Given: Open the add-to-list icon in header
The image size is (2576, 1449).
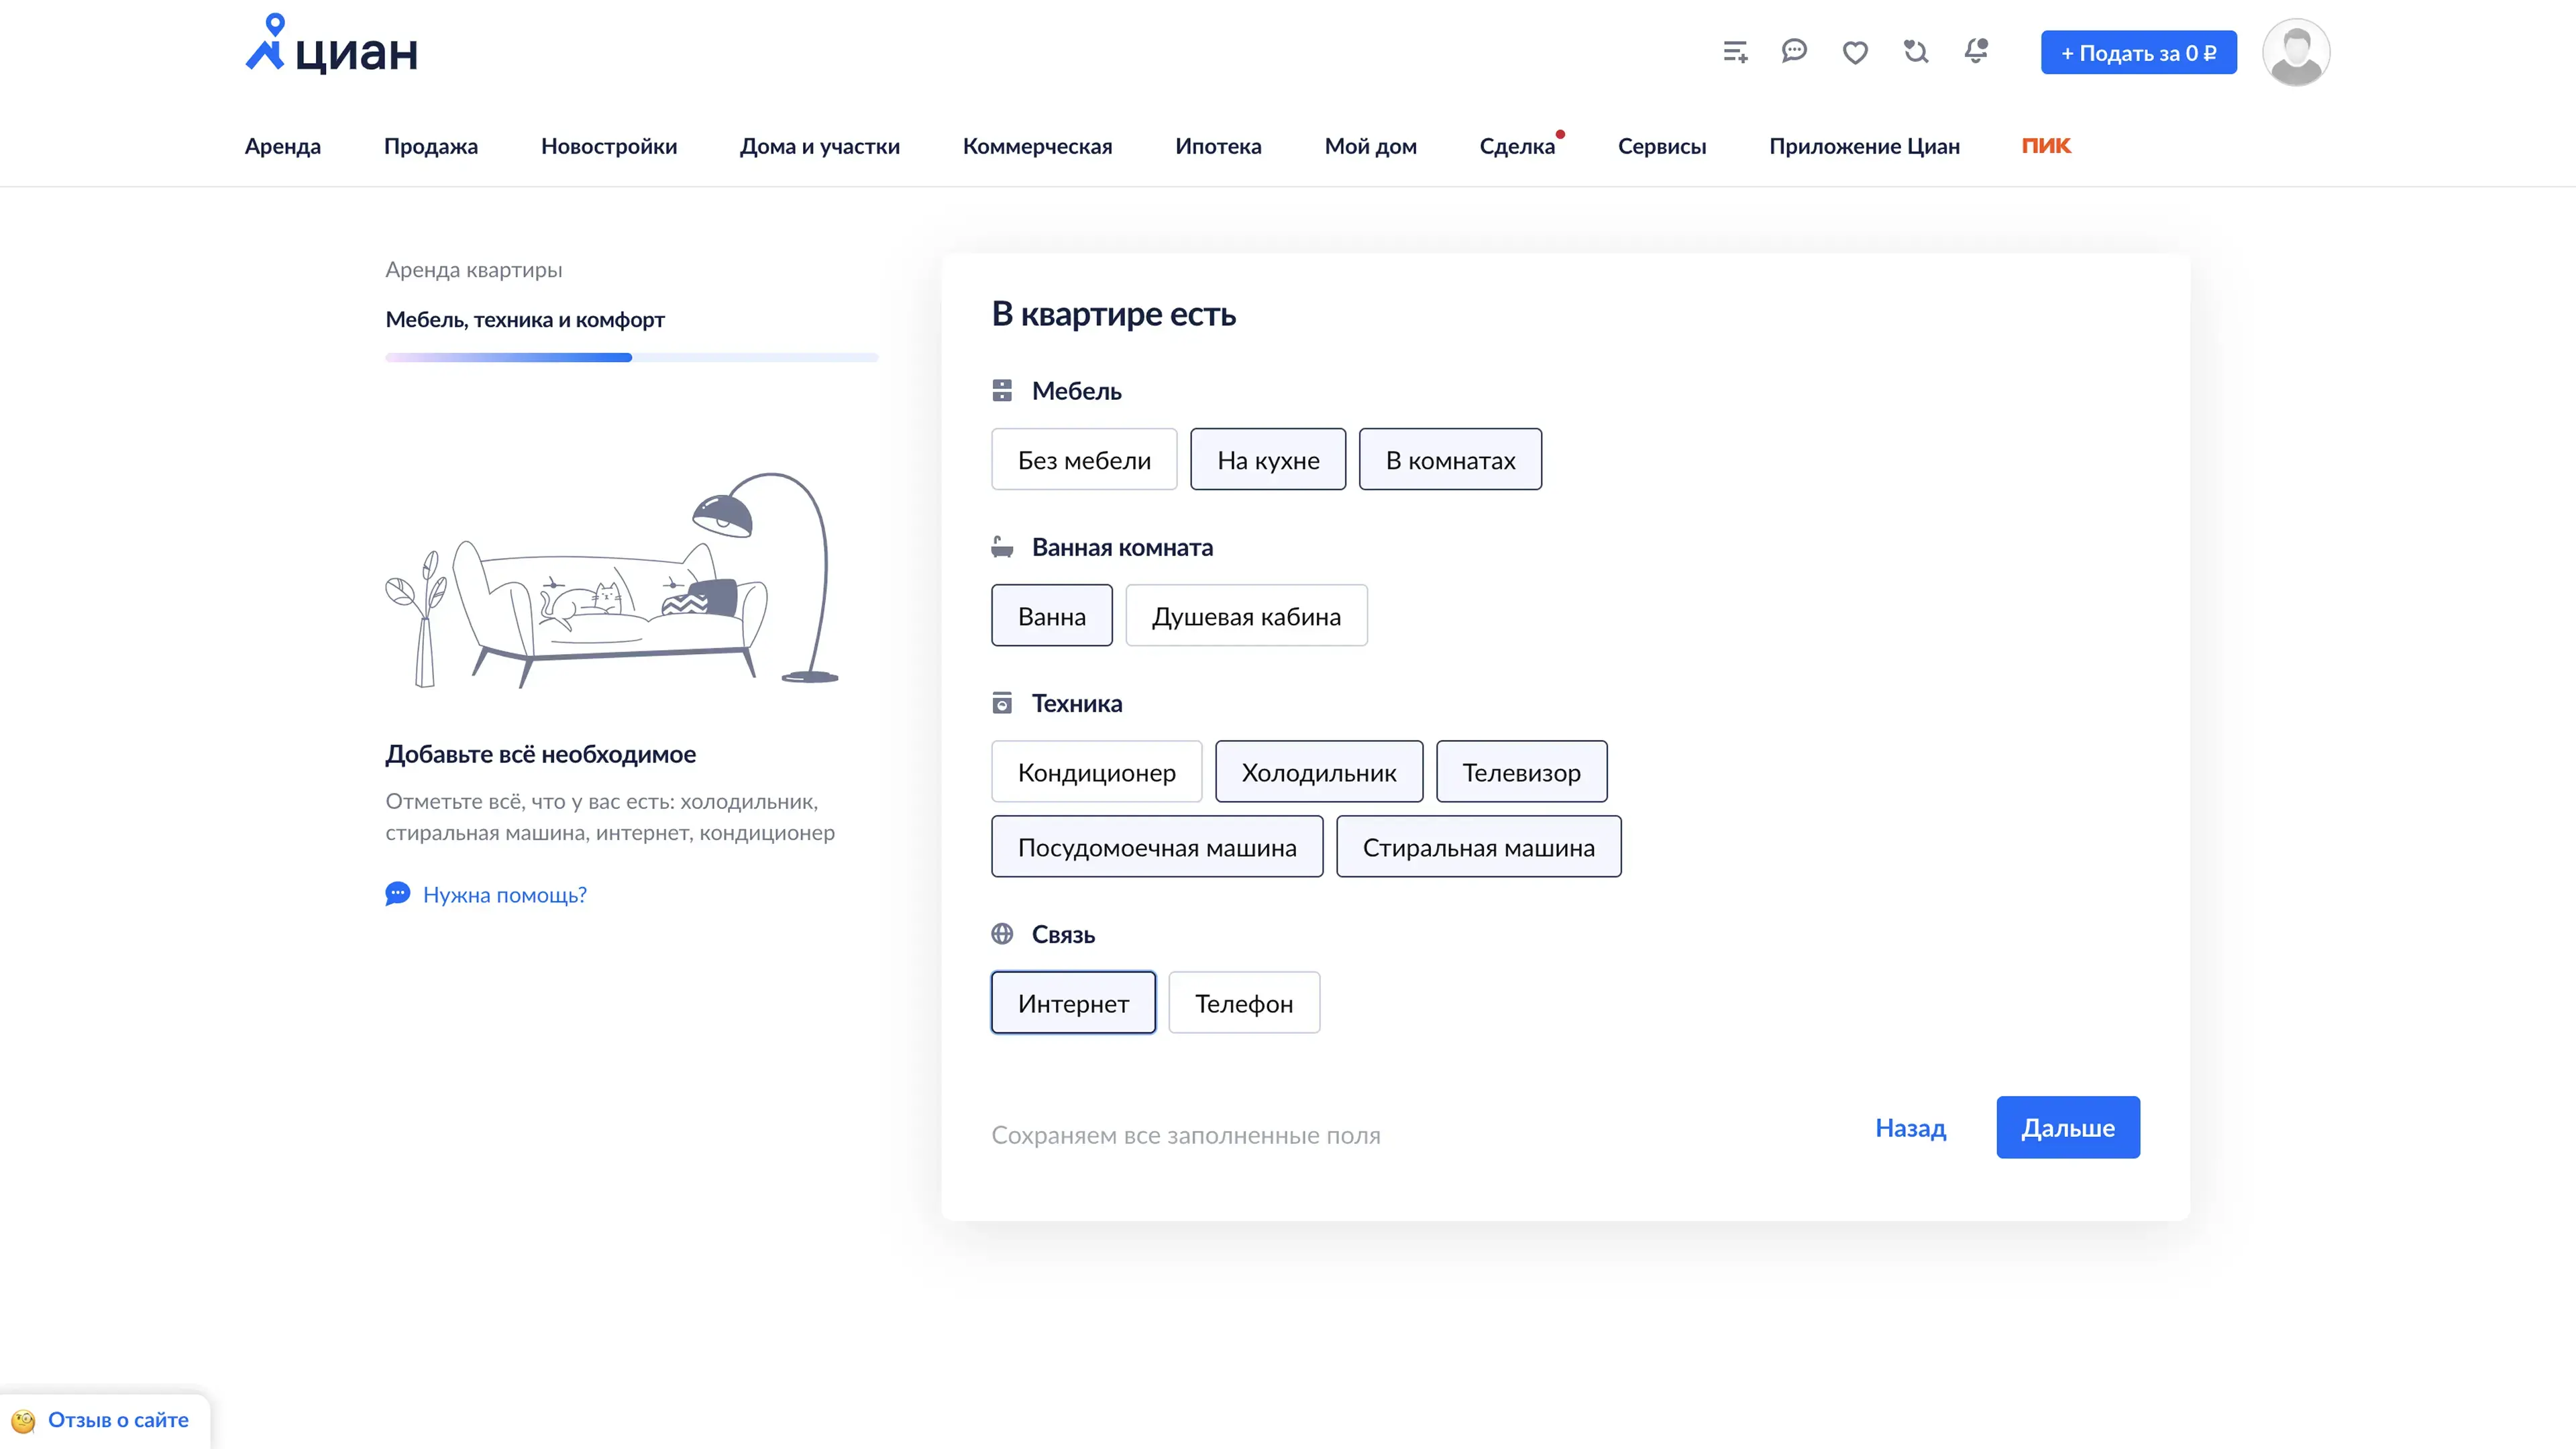Looking at the screenshot, I should 1735,52.
